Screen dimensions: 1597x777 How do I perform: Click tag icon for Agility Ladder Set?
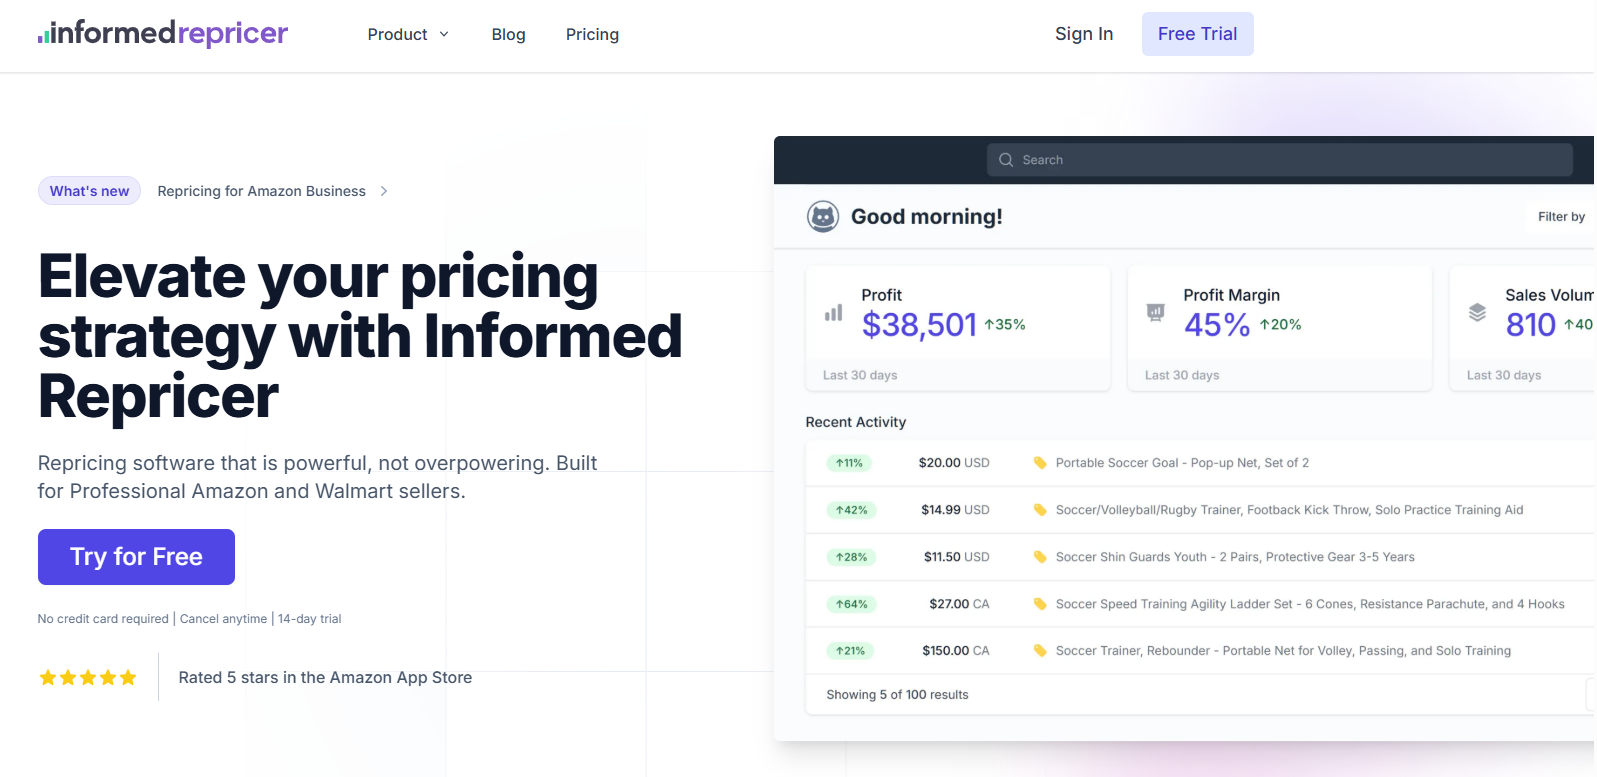1040,604
